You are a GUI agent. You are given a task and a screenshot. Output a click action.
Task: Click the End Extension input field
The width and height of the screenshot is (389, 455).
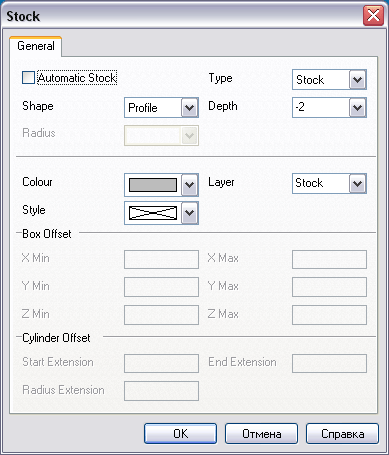coord(329,363)
